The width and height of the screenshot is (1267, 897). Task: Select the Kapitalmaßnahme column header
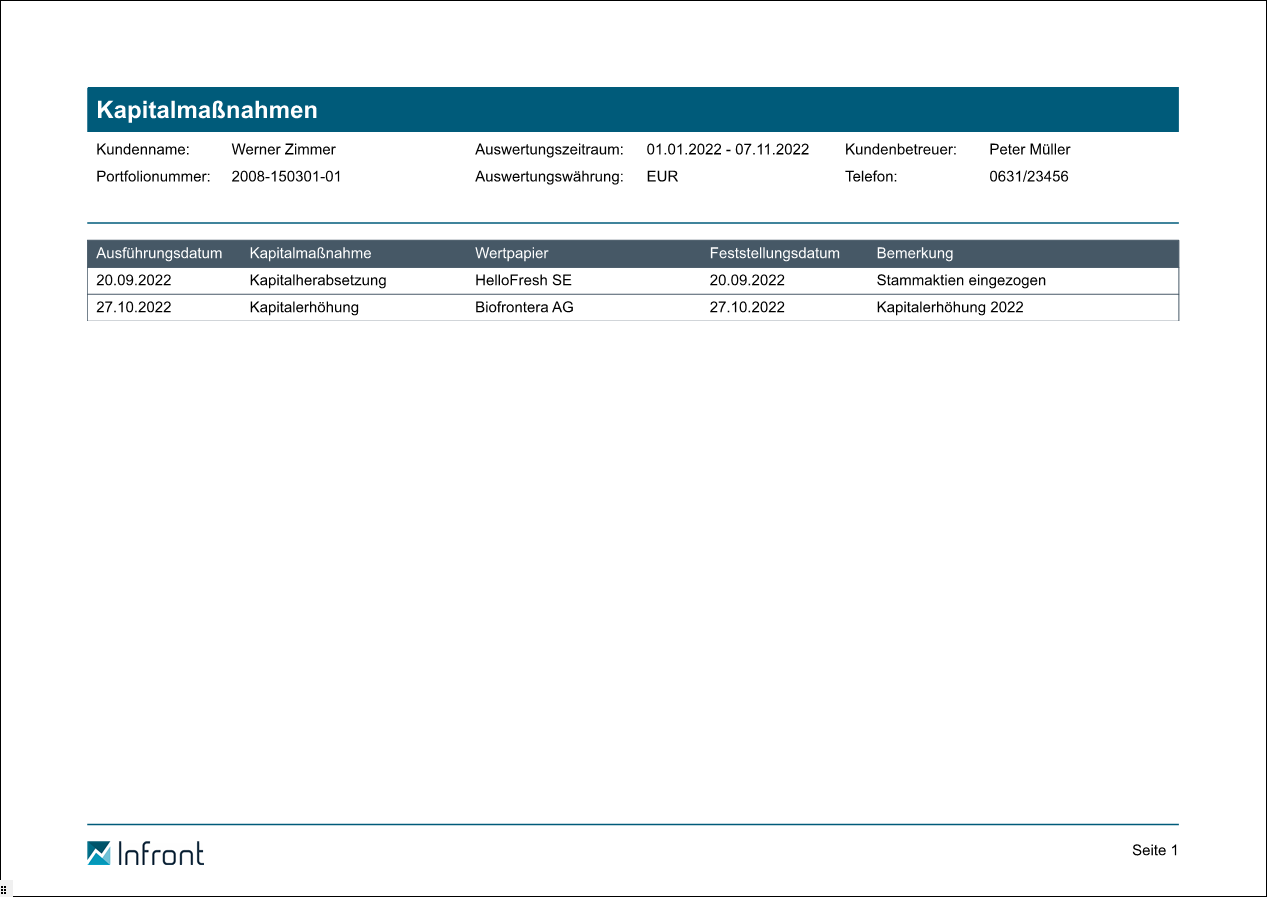pos(310,253)
